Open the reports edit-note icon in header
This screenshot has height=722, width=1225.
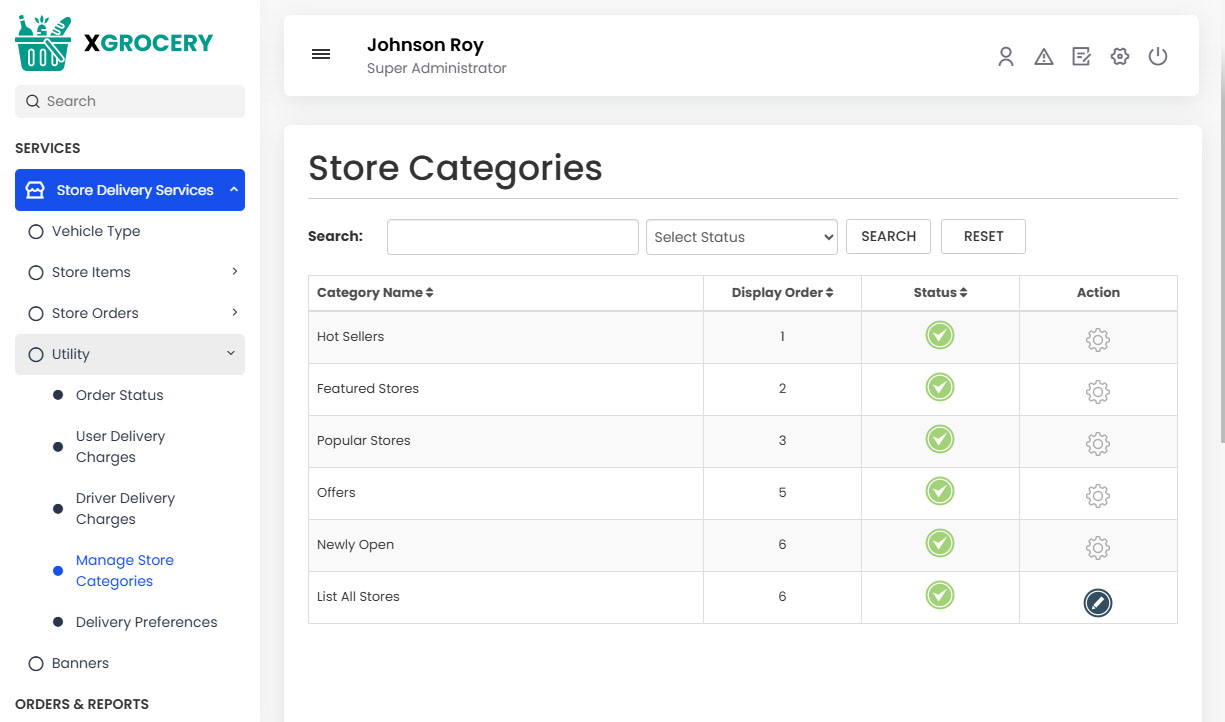[x=1081, y=57]
